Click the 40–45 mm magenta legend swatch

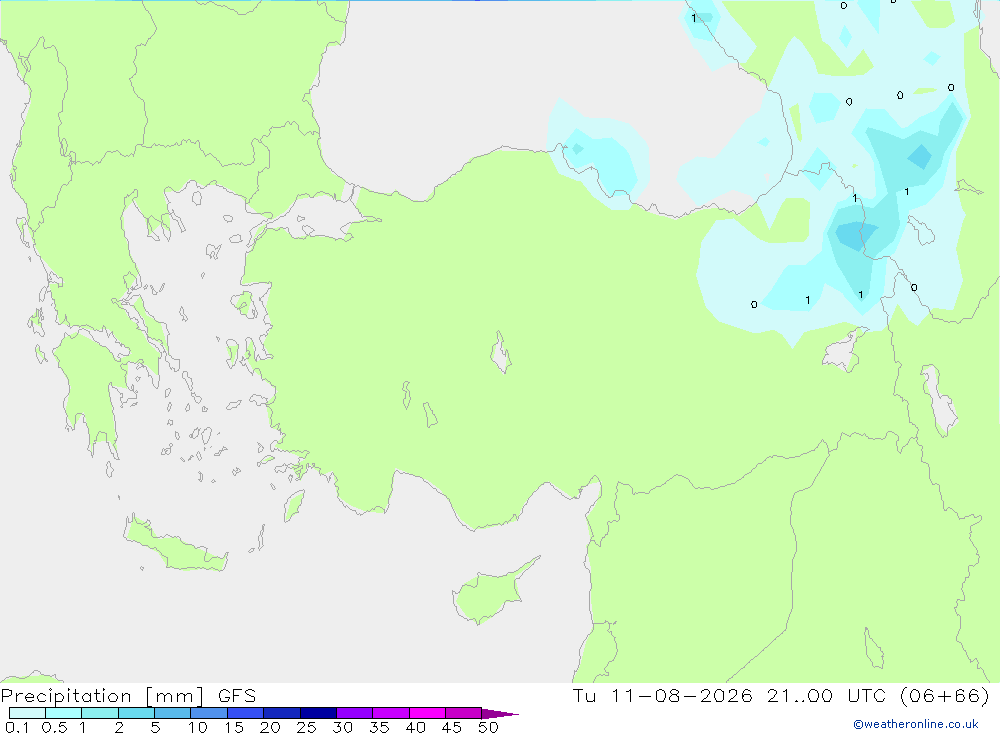coord(427,713)
